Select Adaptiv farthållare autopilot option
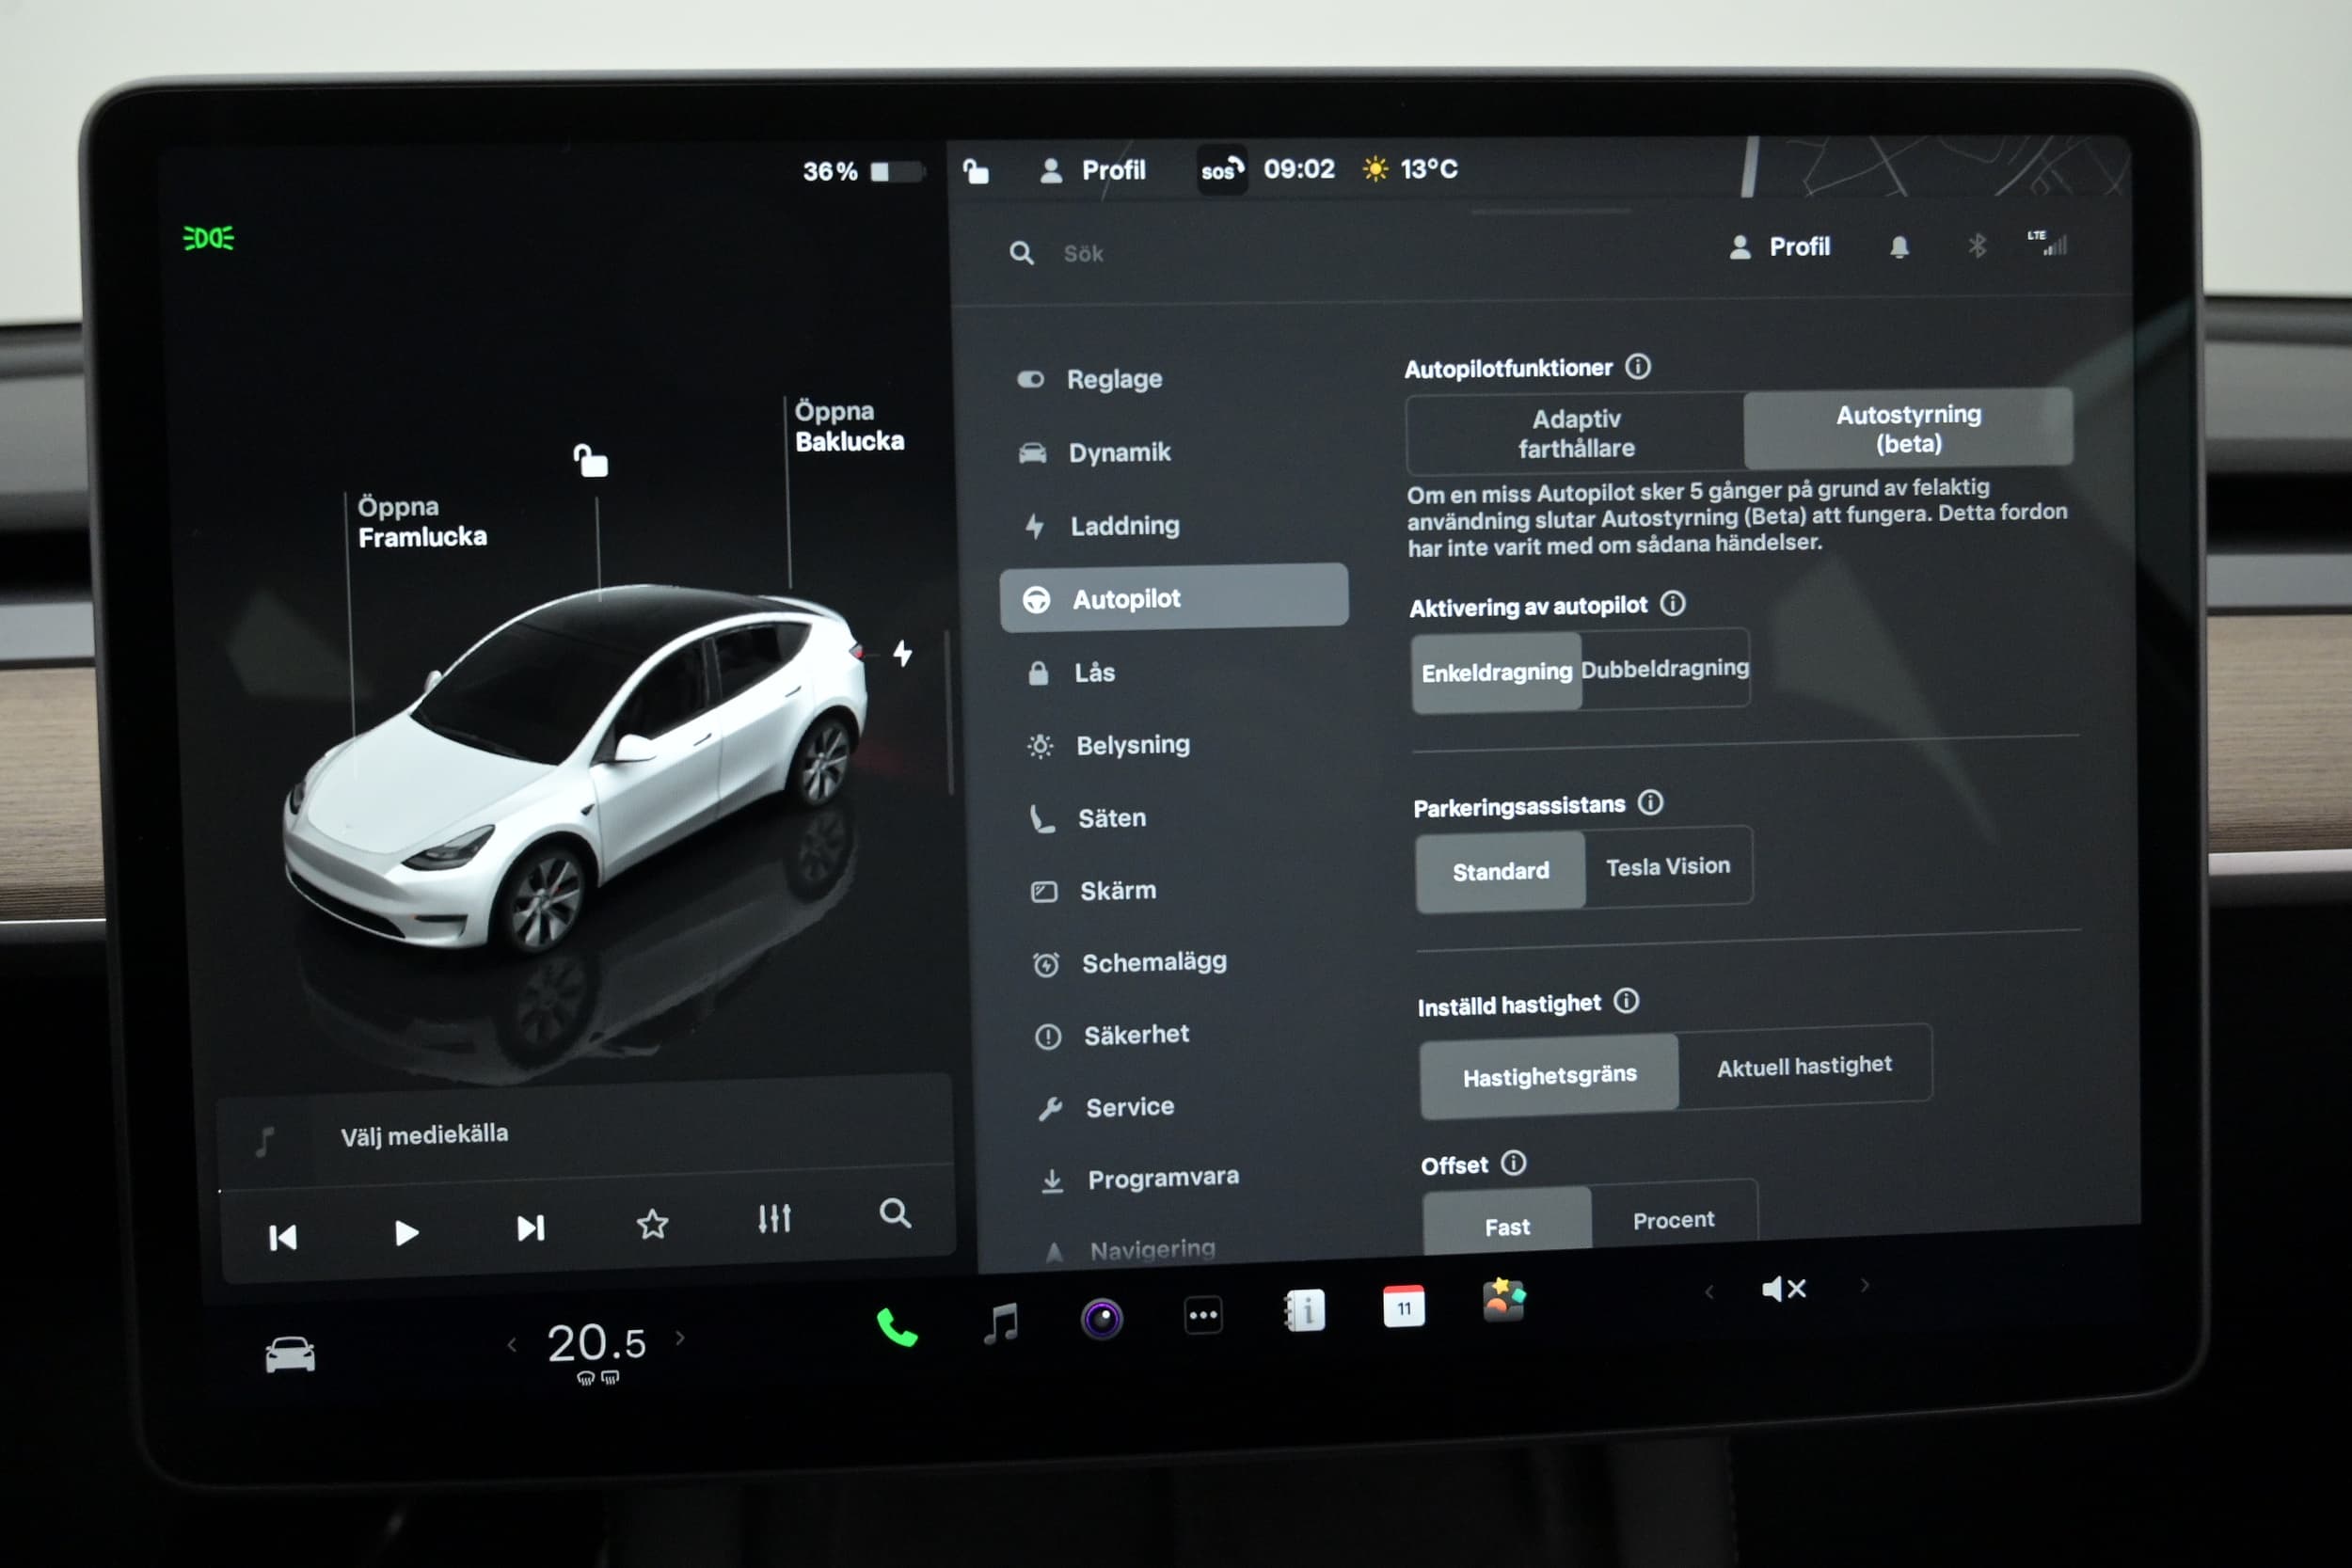2352x1568 pixels. point(1575,433)
